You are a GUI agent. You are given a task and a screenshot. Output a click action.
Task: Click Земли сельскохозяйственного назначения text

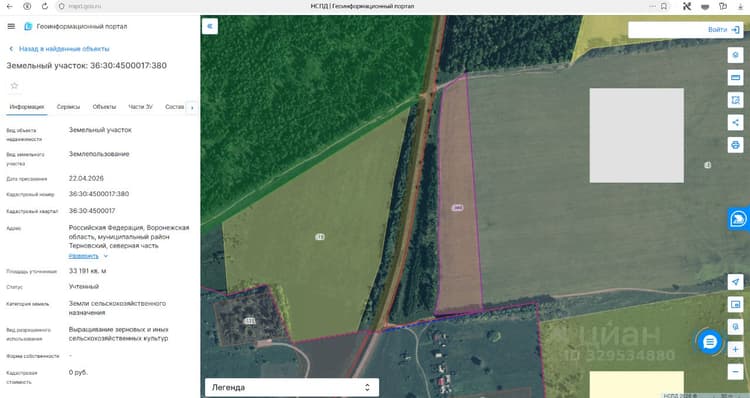tap(117, 308)
